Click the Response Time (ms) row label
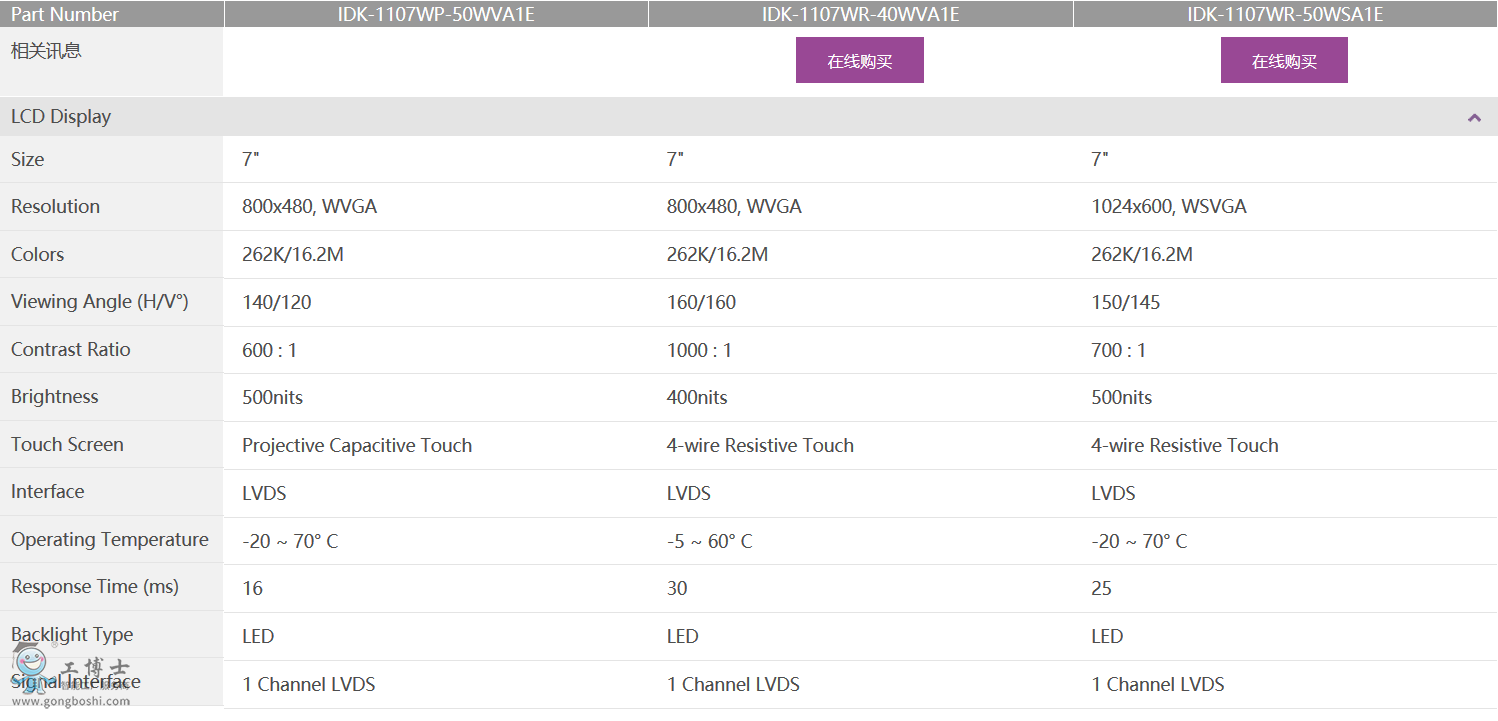 pyautogui.click(x=95, y=587)
